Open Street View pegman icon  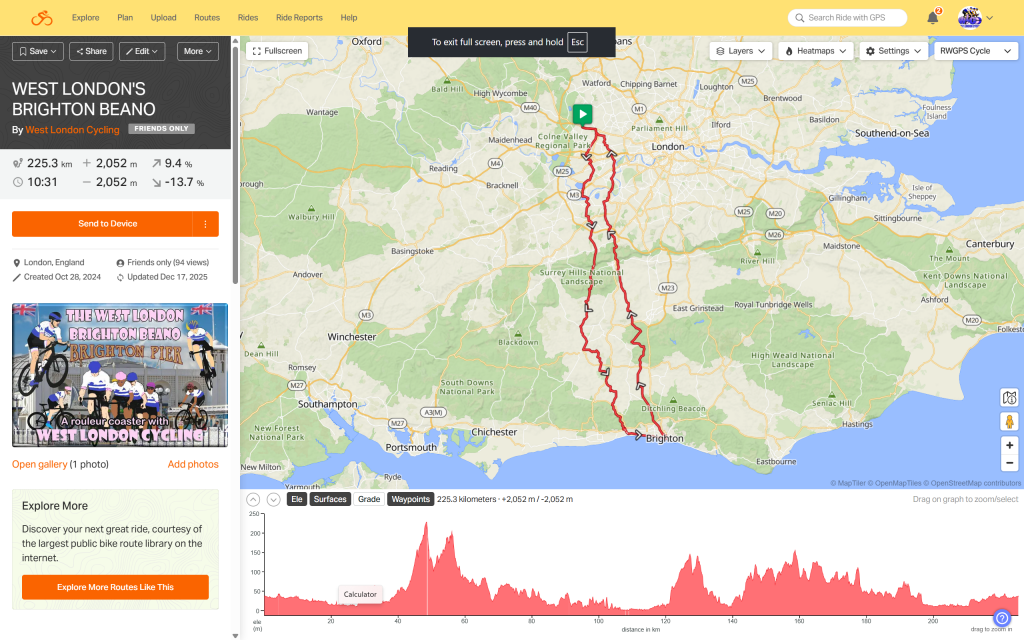(1009, 421)
